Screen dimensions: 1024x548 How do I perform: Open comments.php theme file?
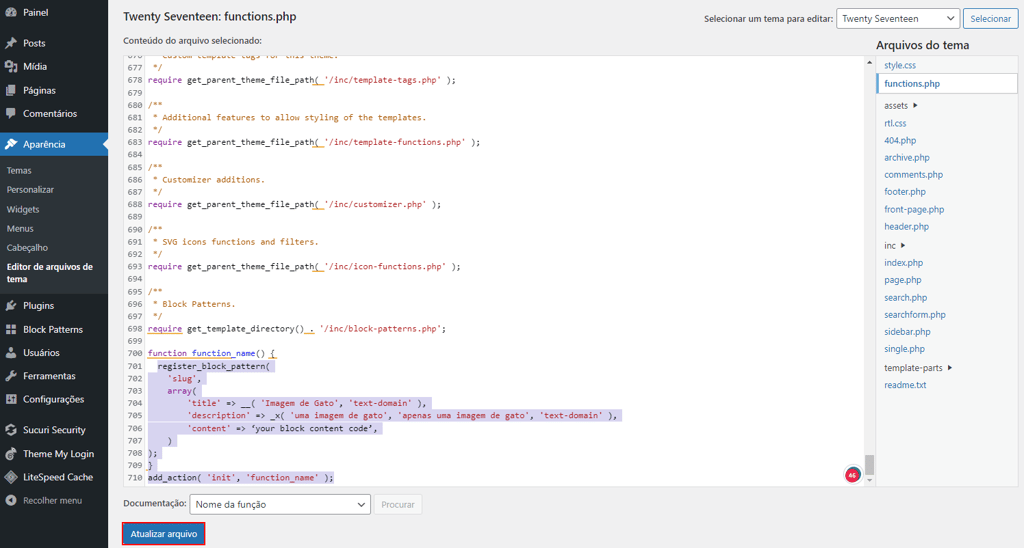point(914,174)
